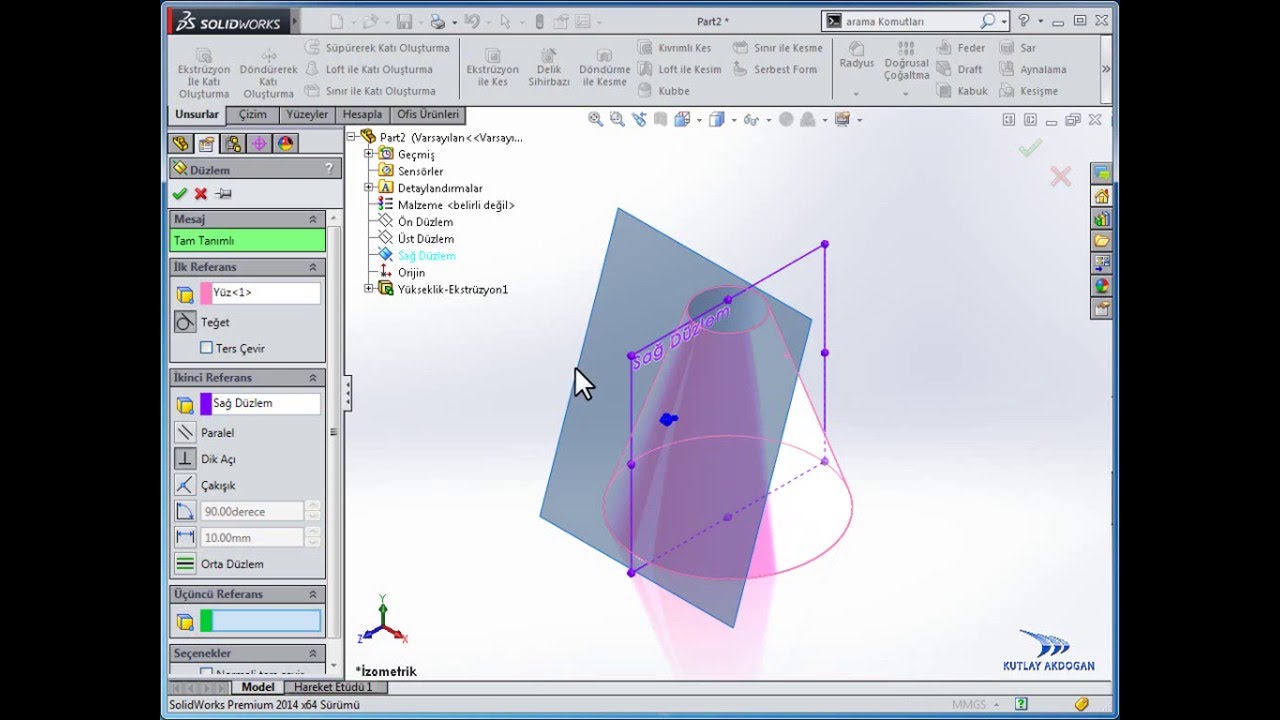Click the Display Style cube icon
Screen dimensions: 1280x720
tap(716, 119)
